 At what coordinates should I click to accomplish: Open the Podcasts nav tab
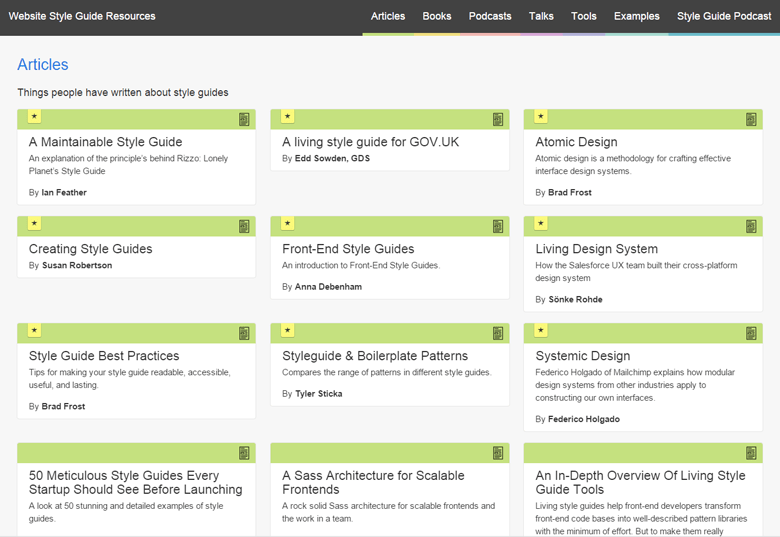point(490,16)
